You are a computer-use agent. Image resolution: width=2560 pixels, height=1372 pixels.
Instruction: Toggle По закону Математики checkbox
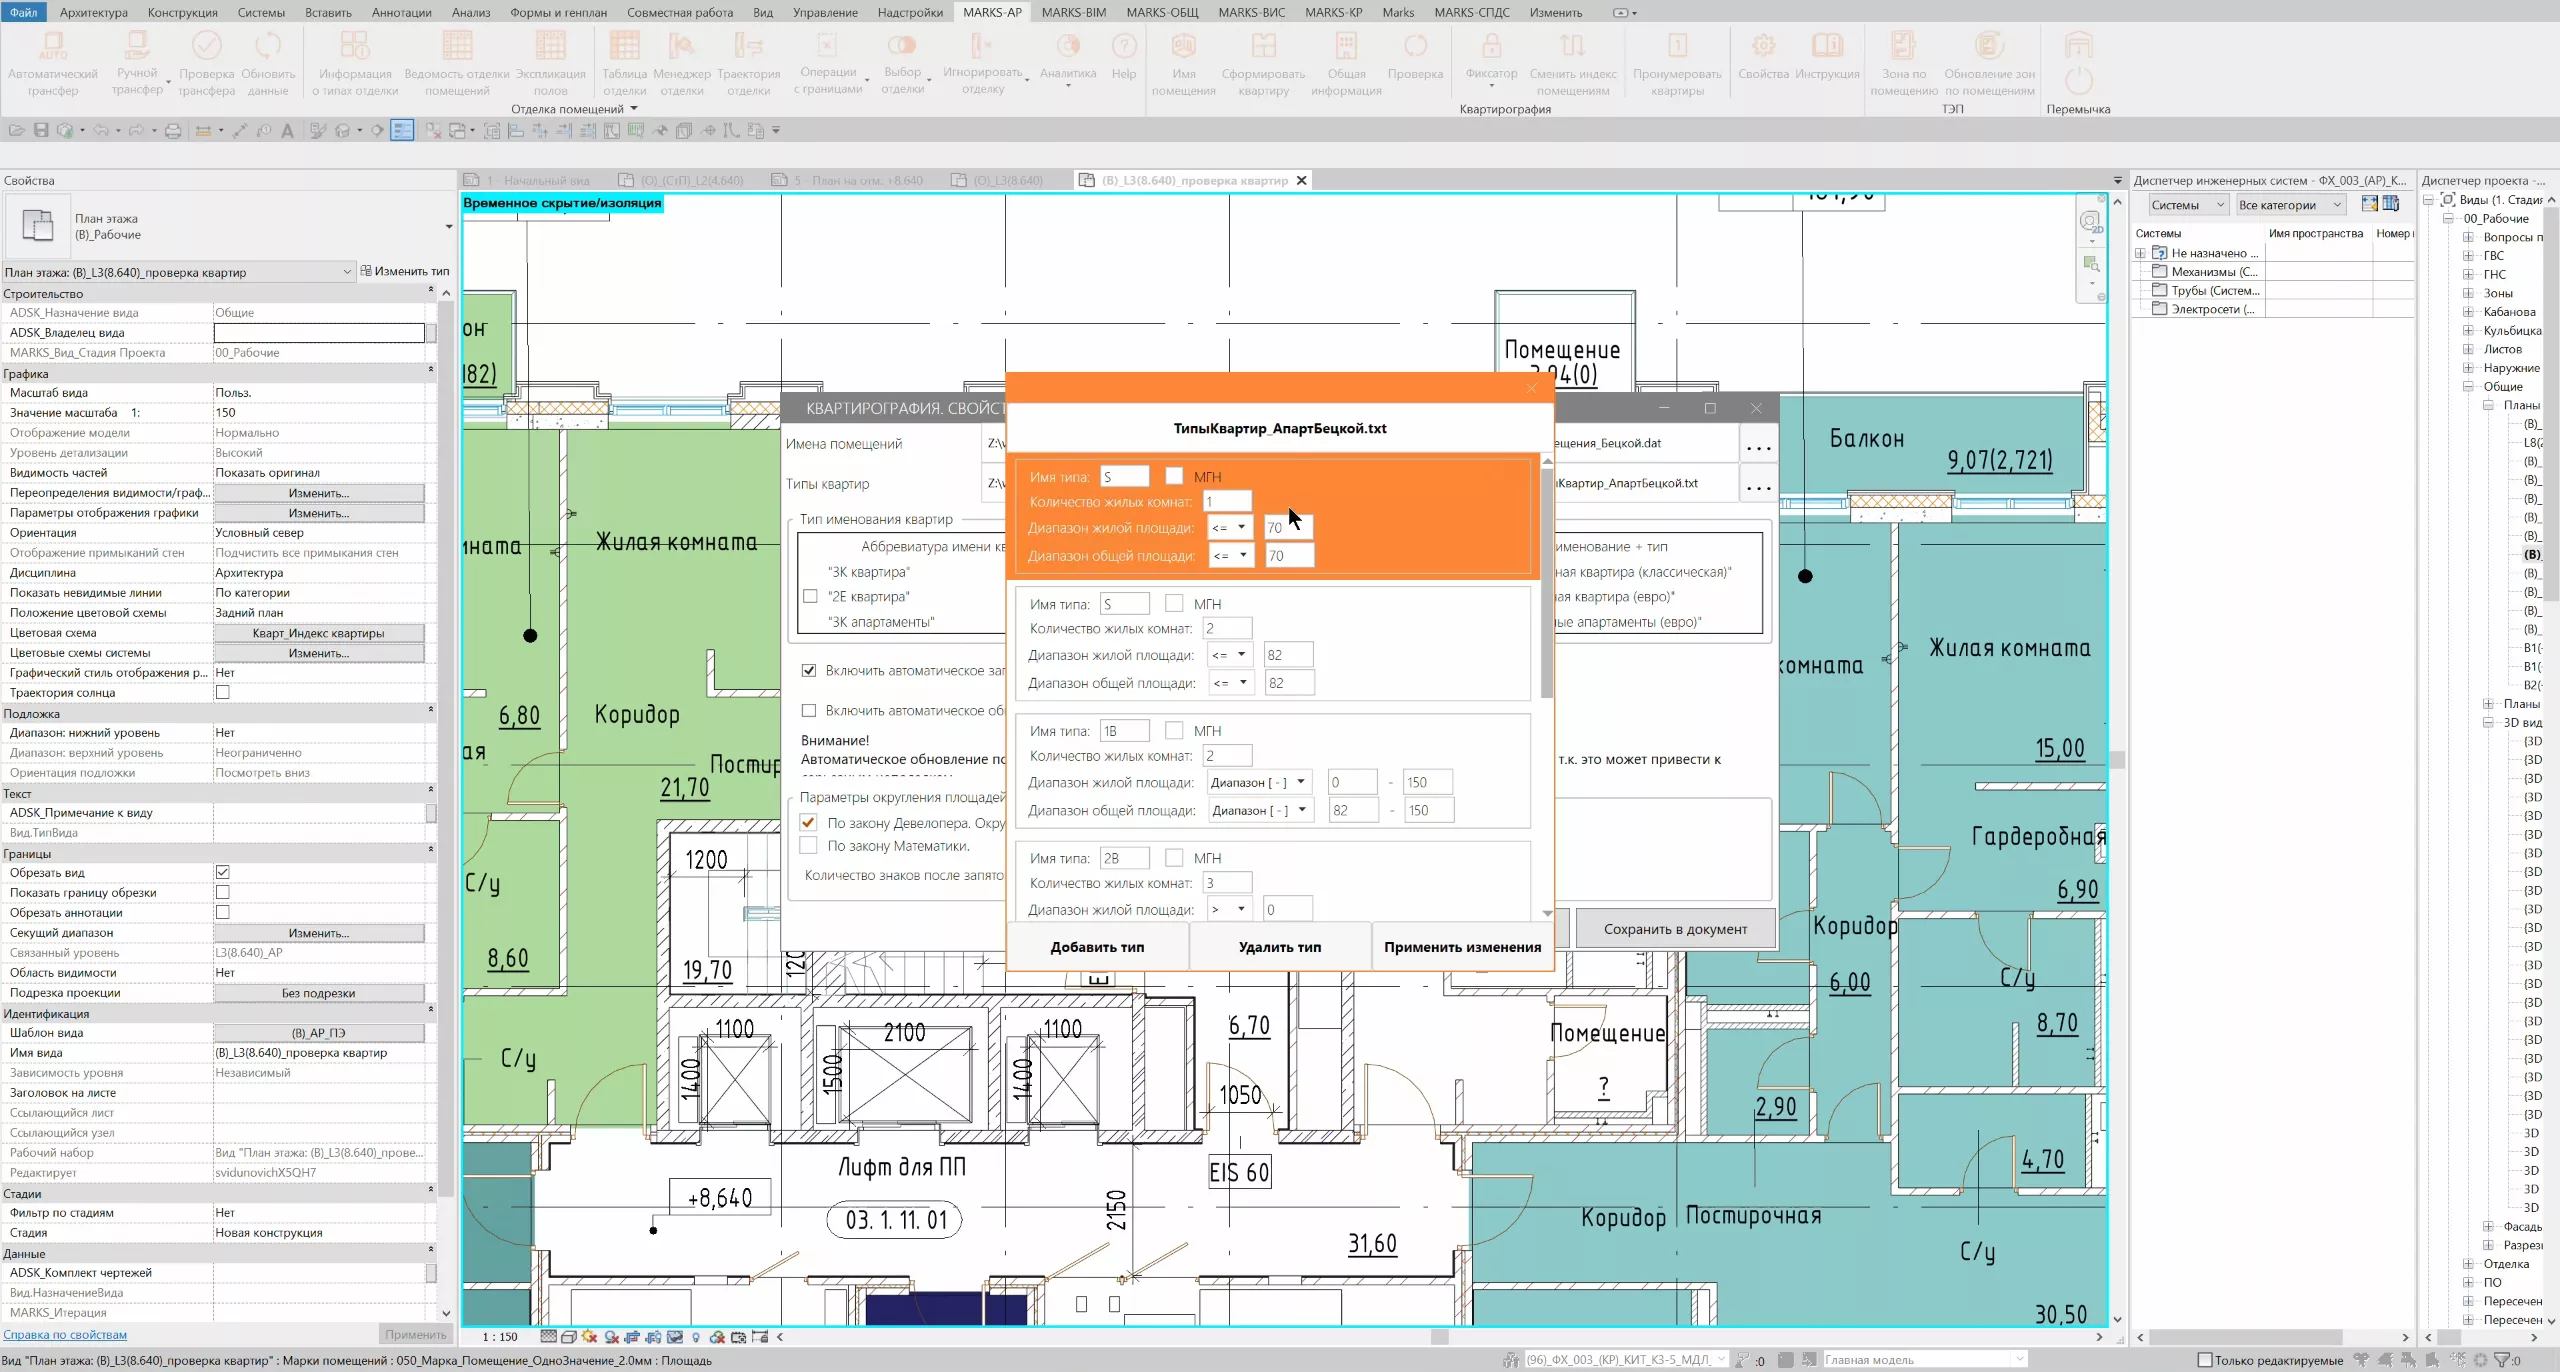pos(809,846)
